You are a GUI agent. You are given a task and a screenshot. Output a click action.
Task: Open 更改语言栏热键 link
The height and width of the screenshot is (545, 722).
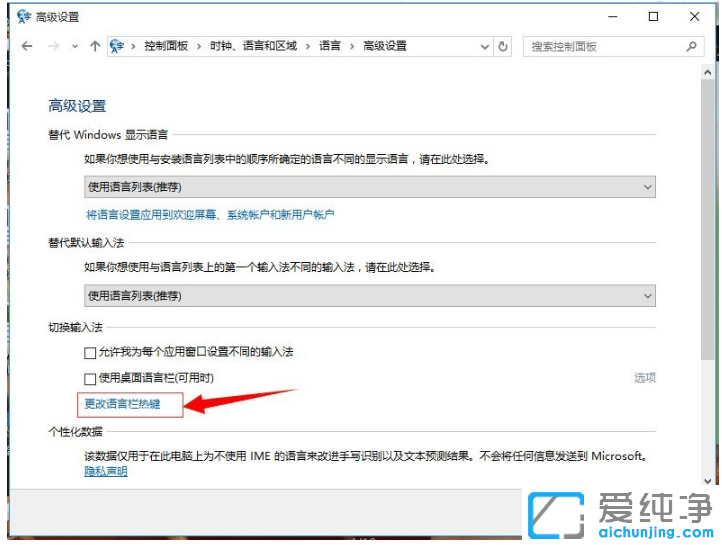click(x=121, y=404)
